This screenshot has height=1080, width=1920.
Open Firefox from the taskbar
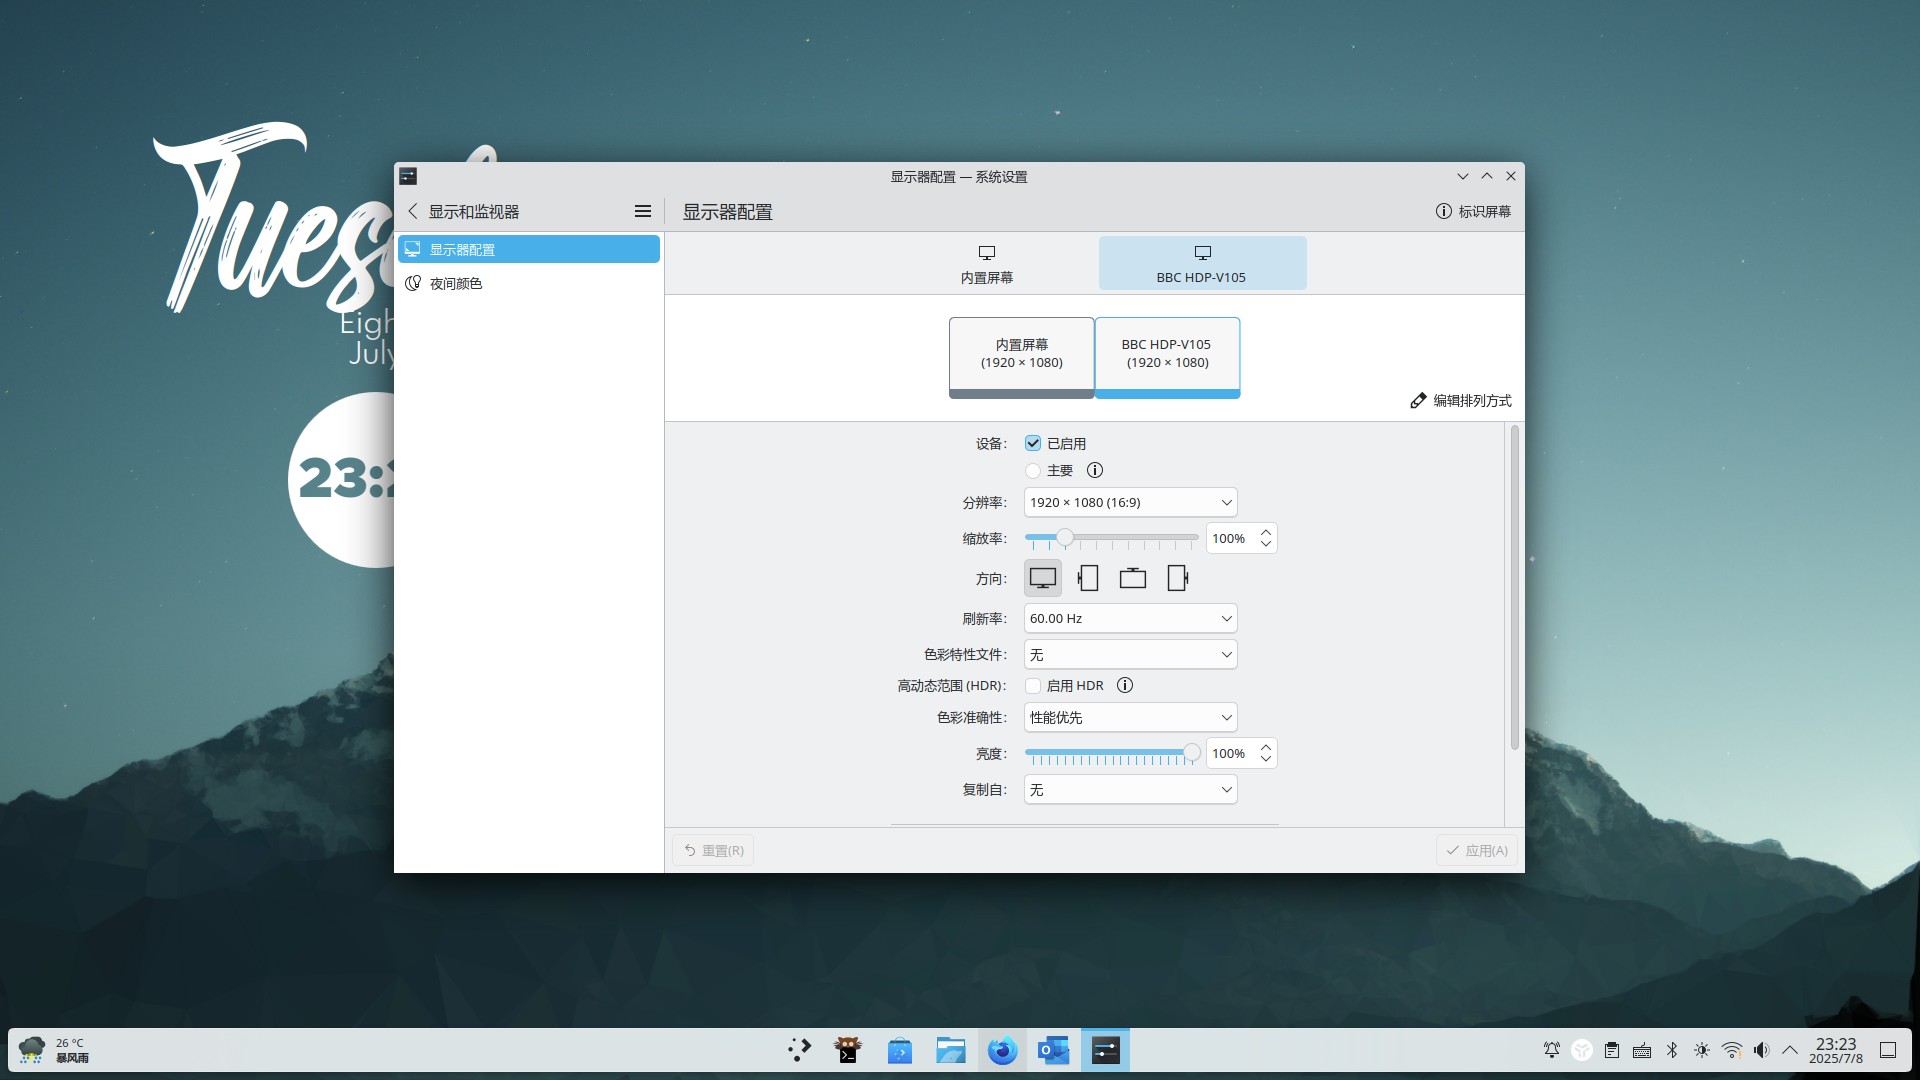coord(1002,1050)
